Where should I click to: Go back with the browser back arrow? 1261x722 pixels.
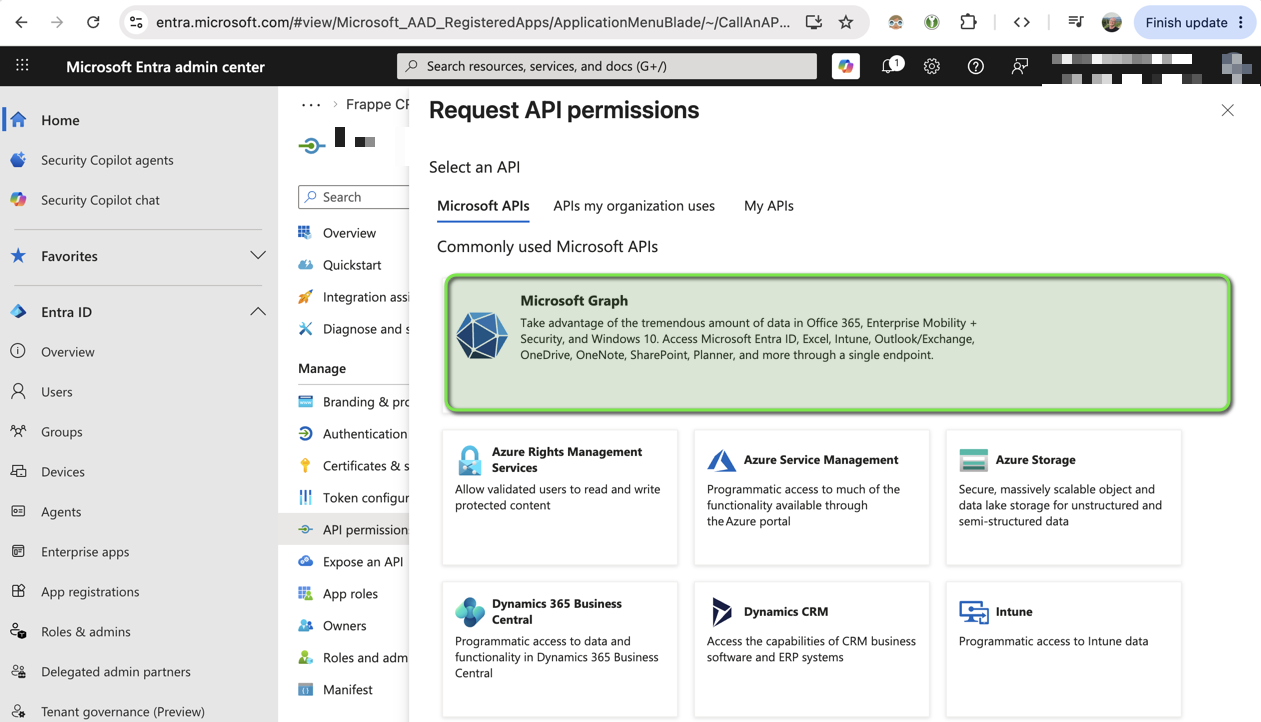click(22, 22)
